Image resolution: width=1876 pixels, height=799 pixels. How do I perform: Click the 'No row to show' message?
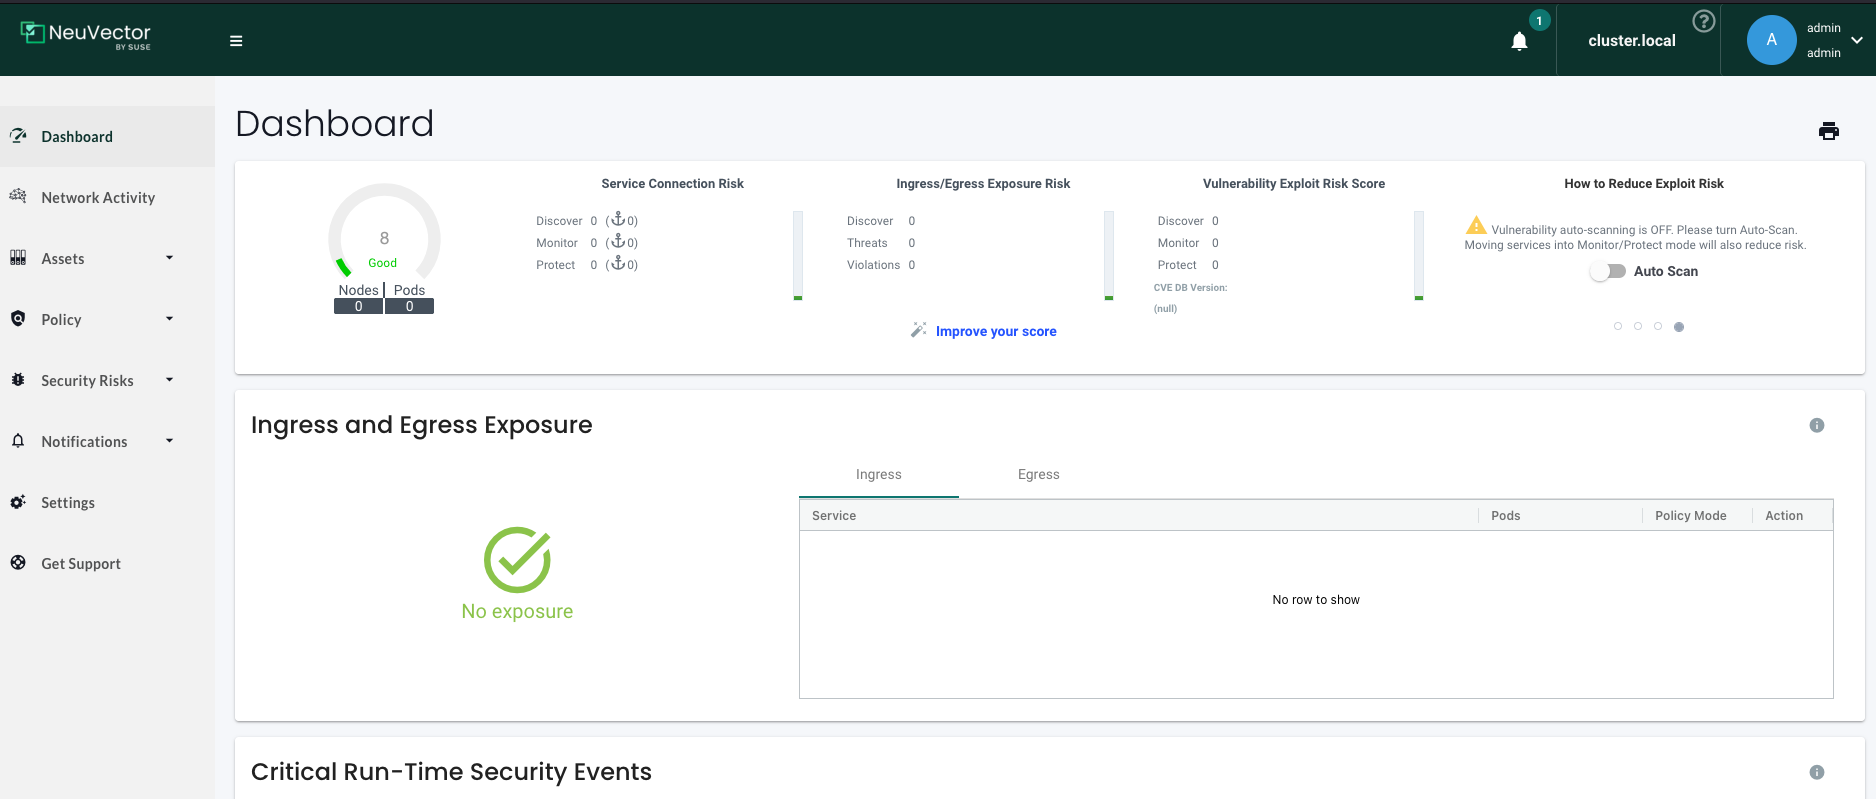click(x=1316, y=600)
